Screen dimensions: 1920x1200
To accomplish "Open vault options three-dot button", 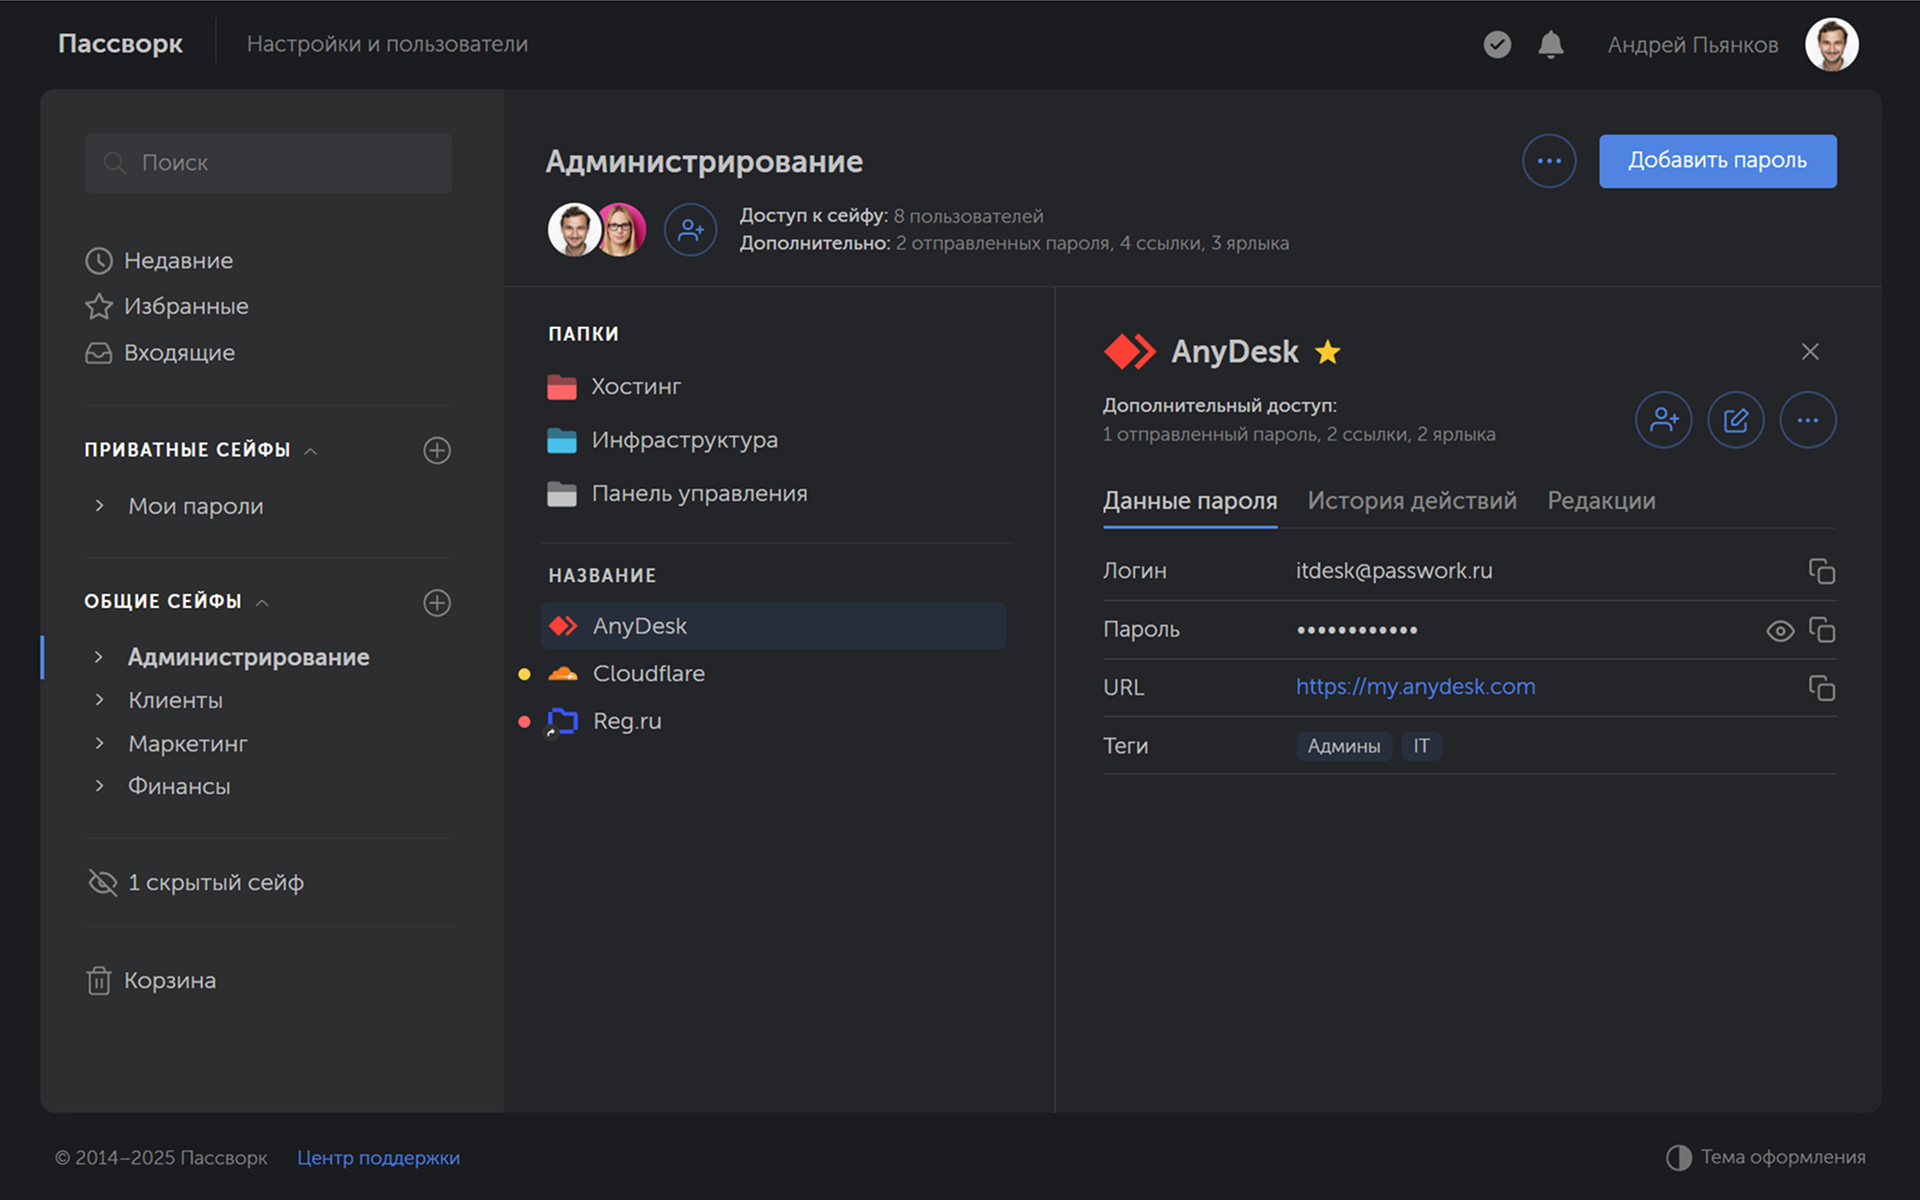I will click(x=1549, y=161).
